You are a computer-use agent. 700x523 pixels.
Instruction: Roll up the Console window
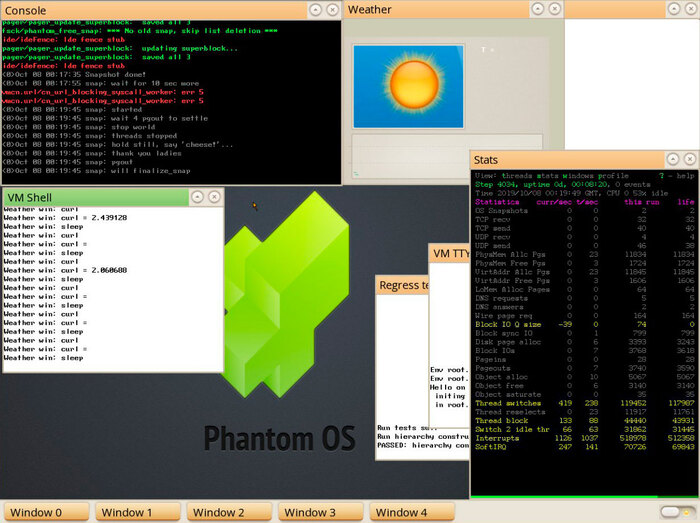[315, 9]
